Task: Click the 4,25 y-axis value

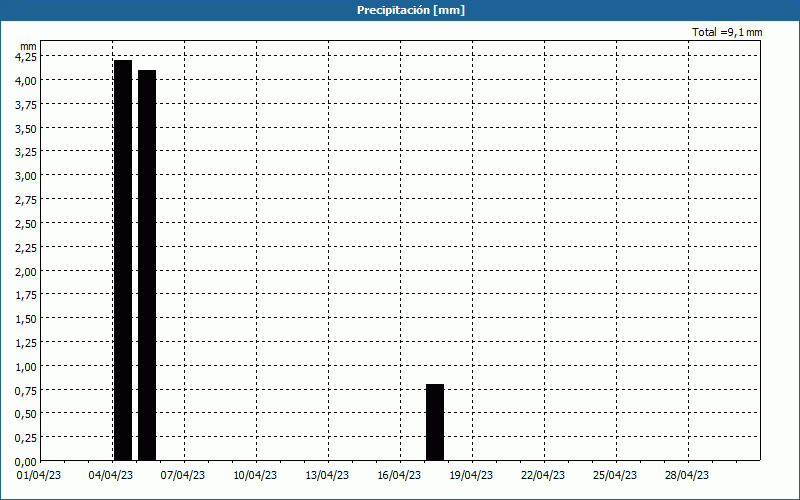Action: point(26,57)
